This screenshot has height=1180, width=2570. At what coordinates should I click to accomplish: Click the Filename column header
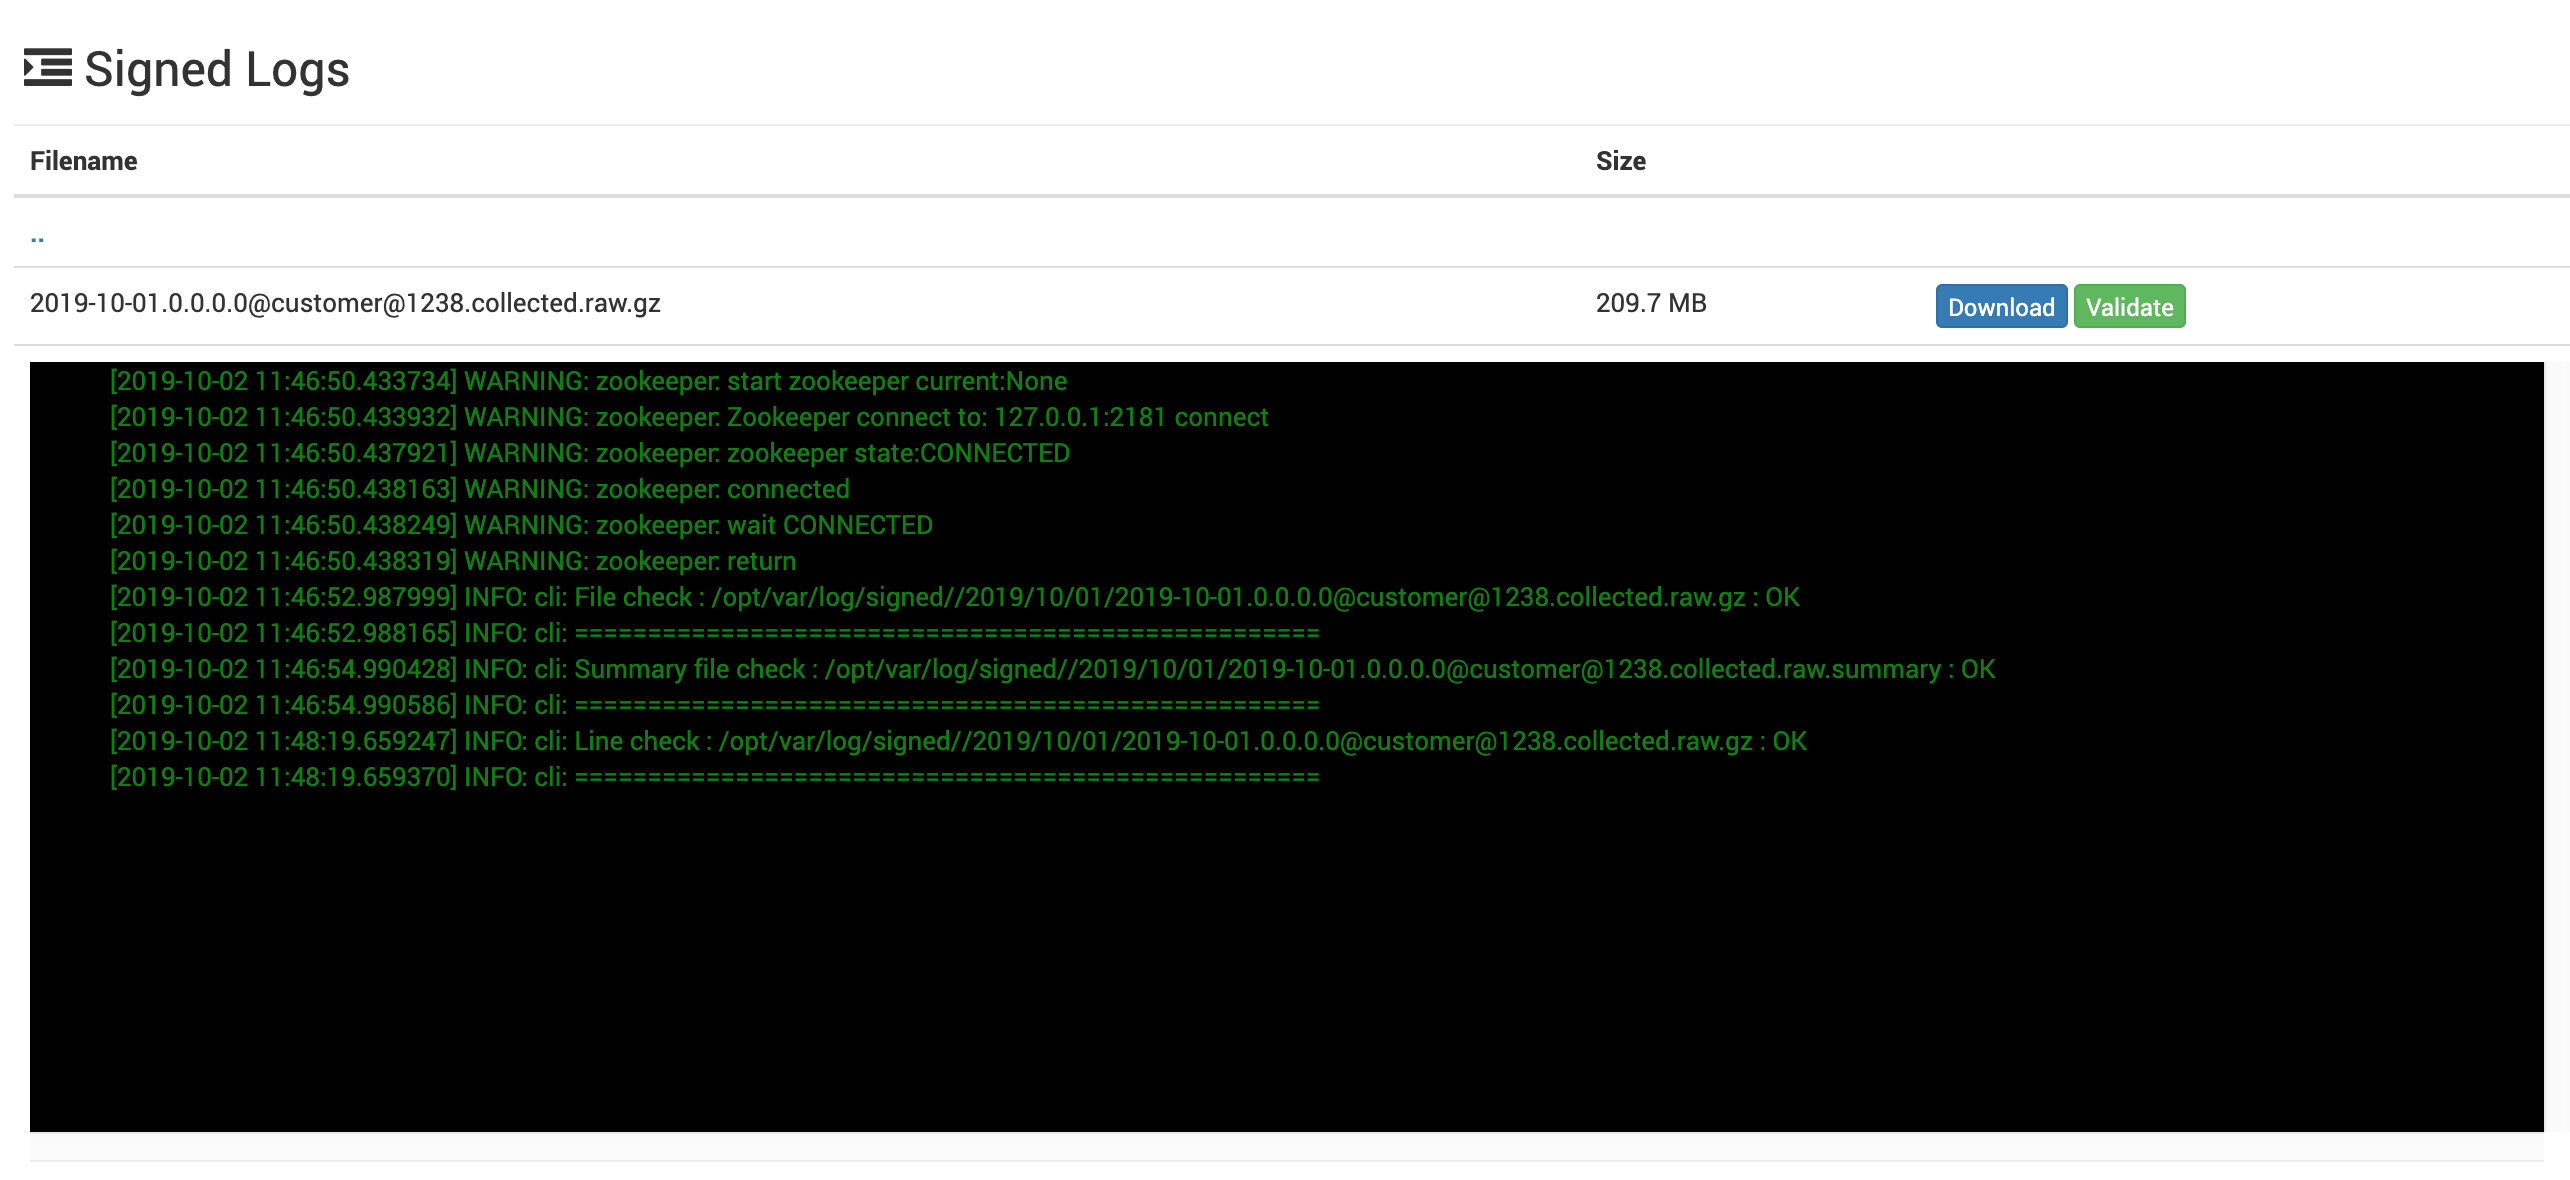coord(84,161)
